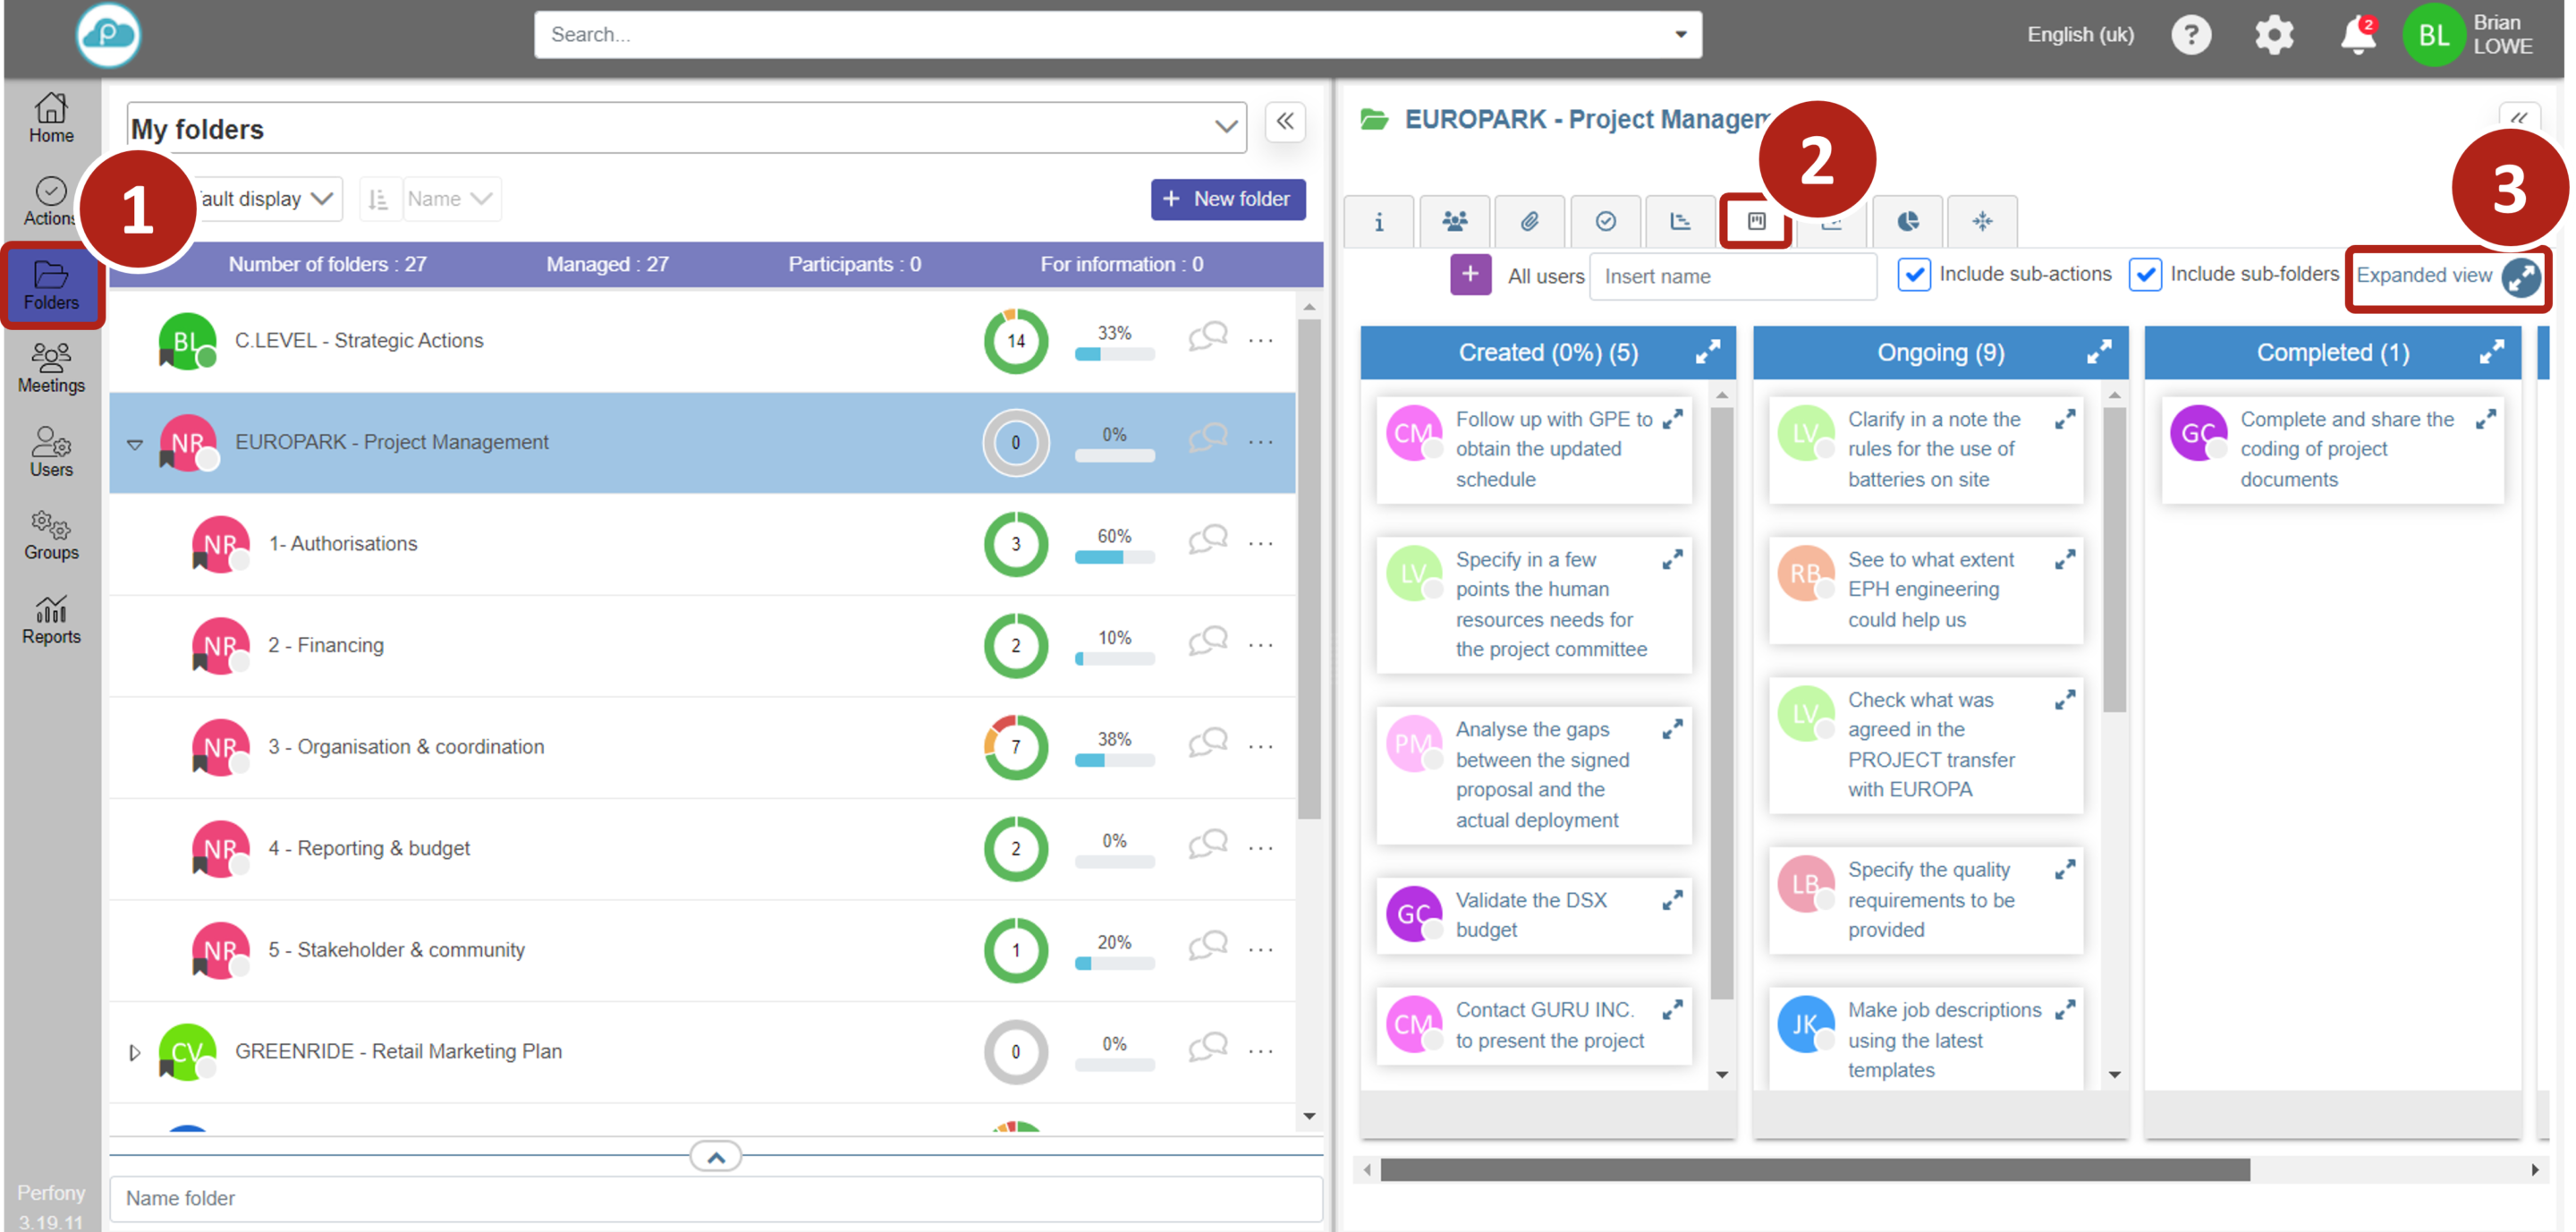Open the help question mark icon
The image size is (2576, 1232).
click(x=2190, y=35)
